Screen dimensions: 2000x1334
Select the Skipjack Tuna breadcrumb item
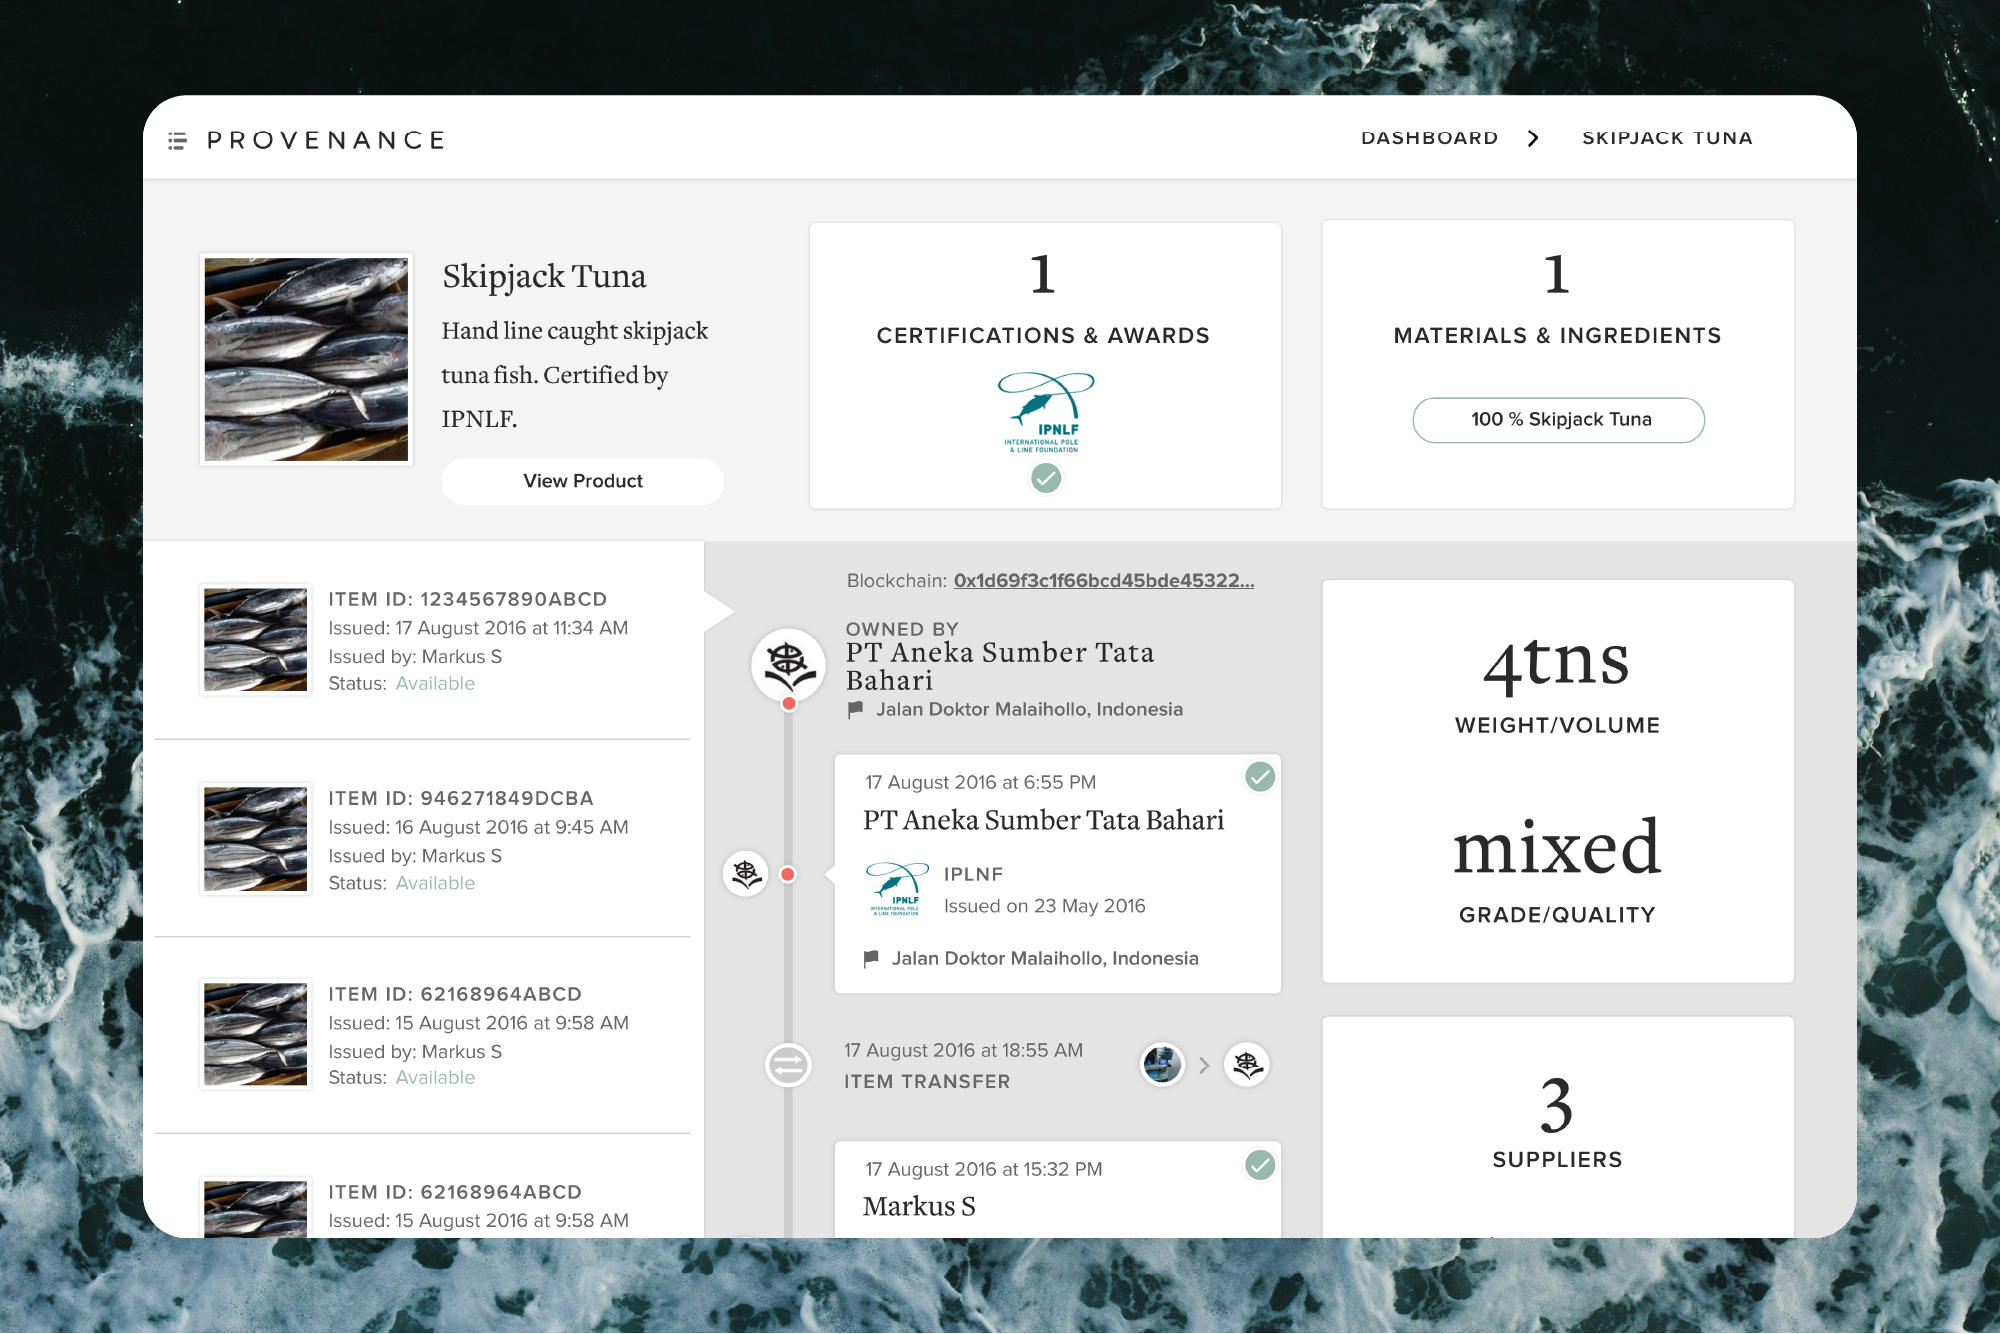pyautogui.click(x=1667, y=138)
